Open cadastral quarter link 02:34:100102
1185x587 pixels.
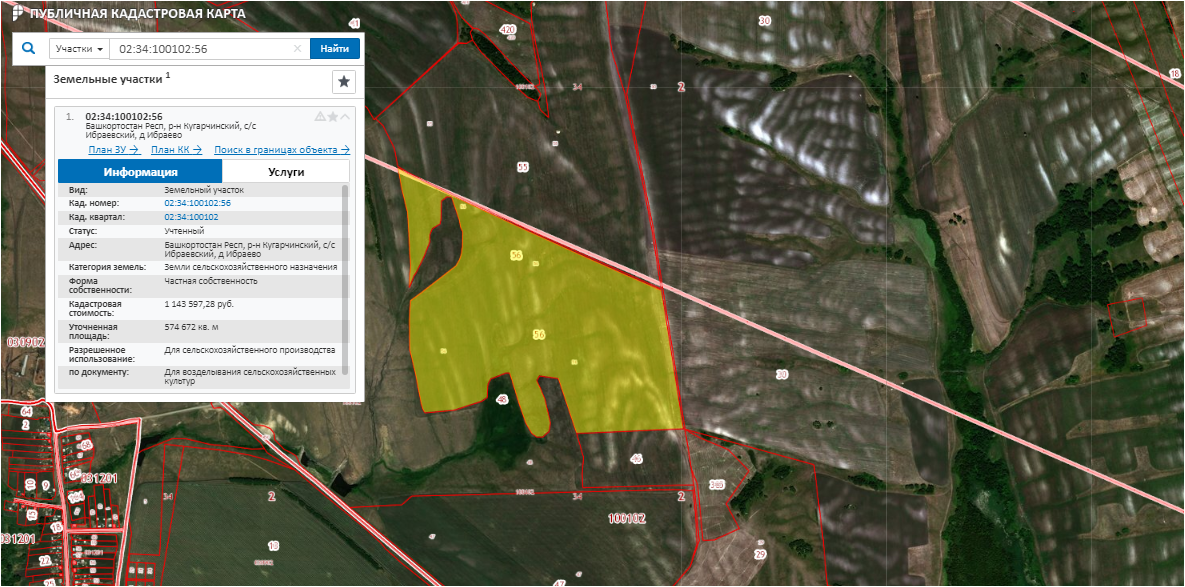pos(191,217)
